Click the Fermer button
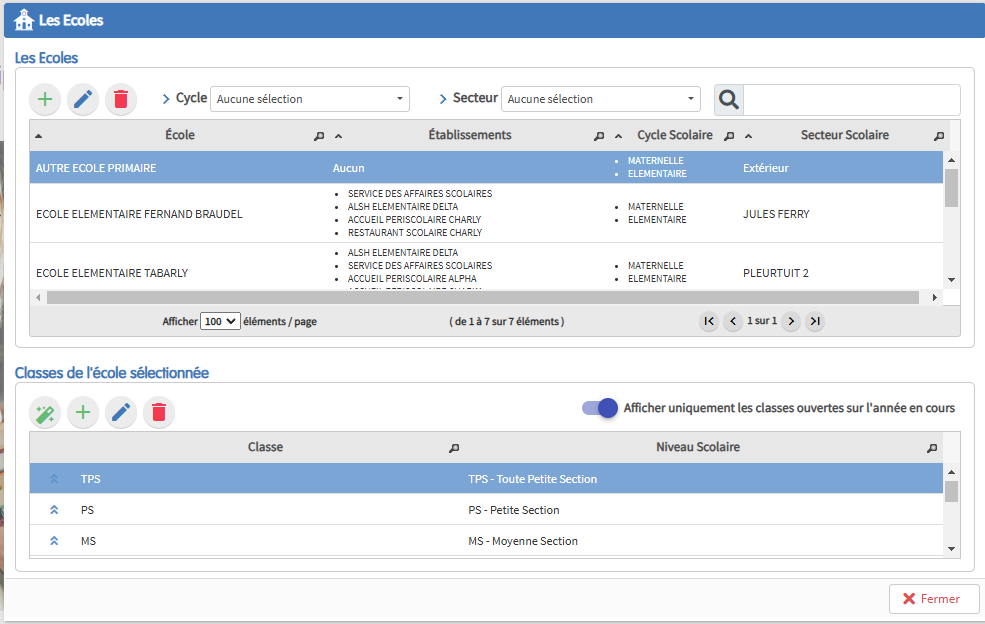This screenshot has height=624, width=985. [933, 599]
